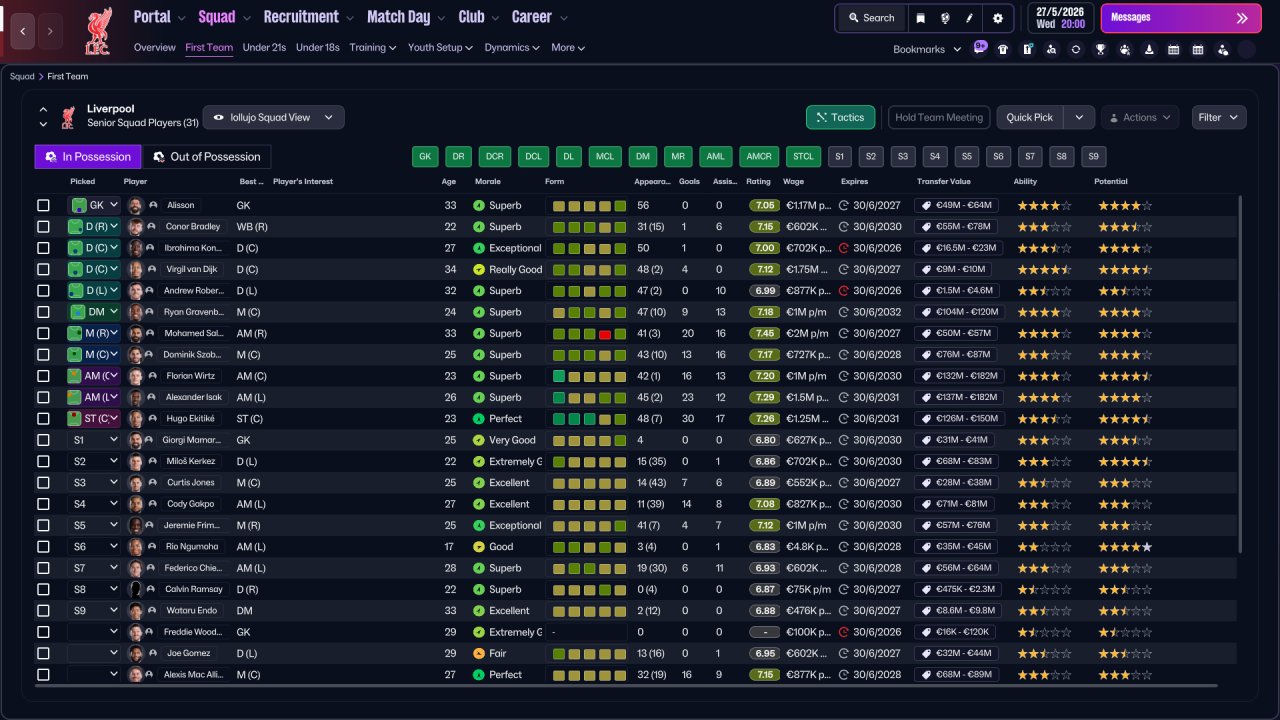
Task: Sort by the Transfer Value column header
Action: point(943,182)
